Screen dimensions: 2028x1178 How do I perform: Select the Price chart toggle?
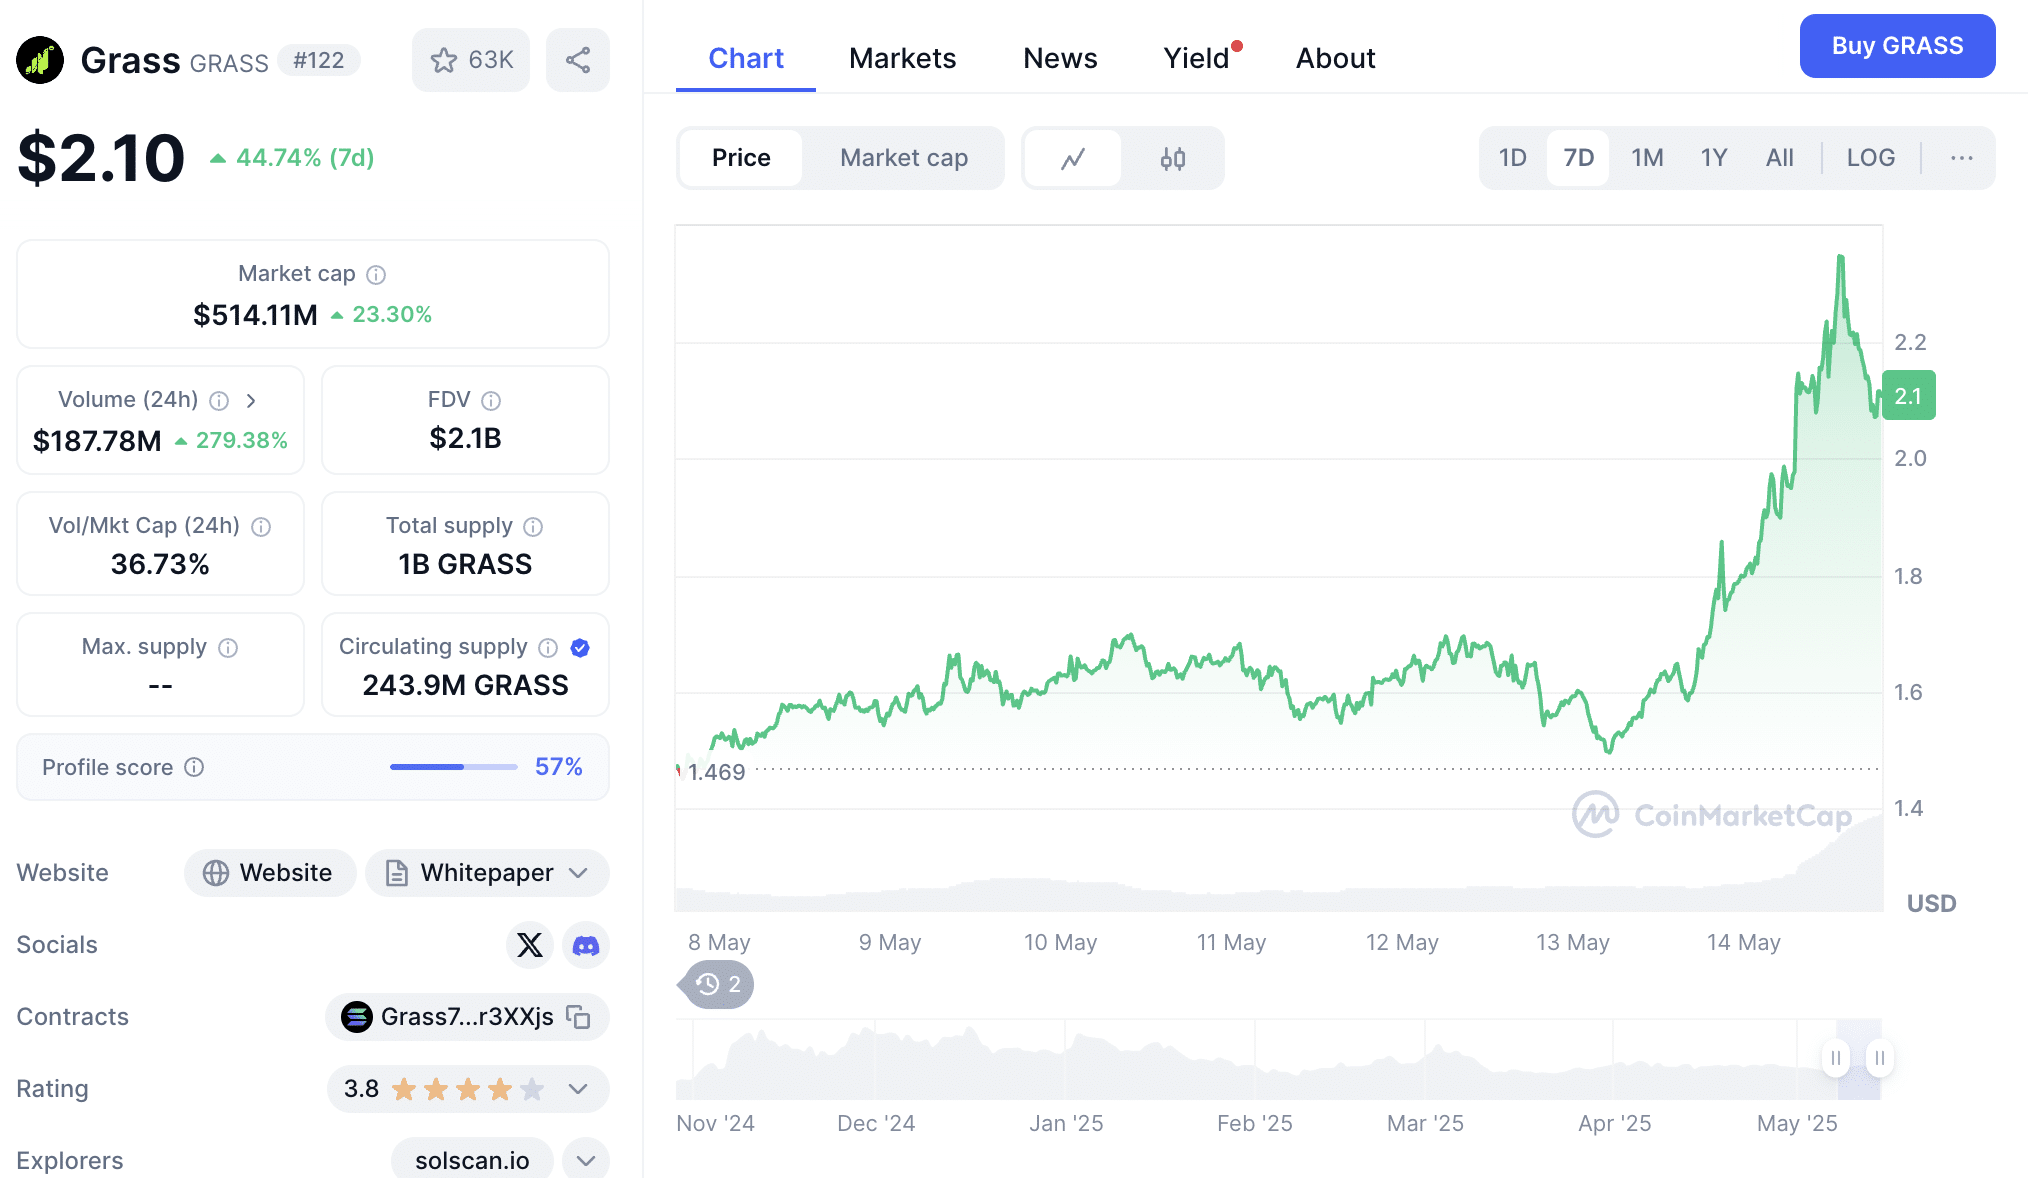(741, 158)
